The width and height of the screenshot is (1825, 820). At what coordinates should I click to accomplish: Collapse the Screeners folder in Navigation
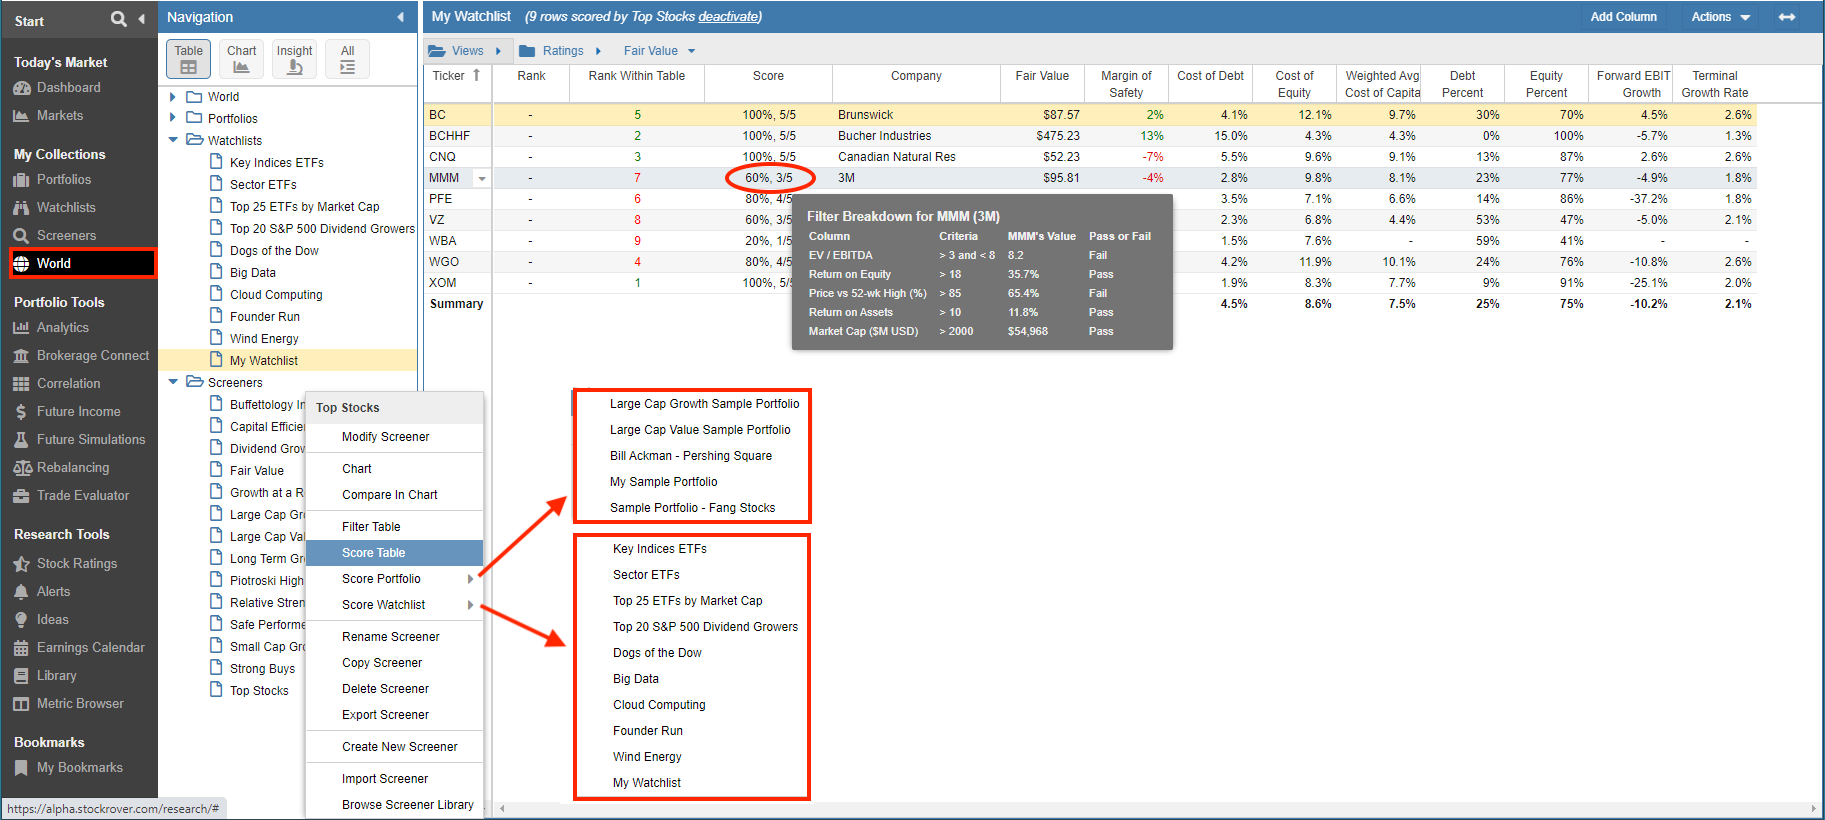[173, 382]
